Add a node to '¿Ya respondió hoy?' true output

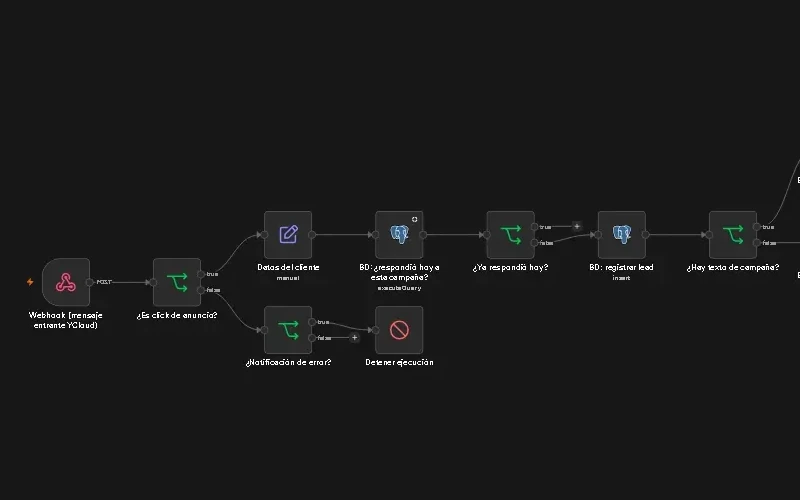577,226
